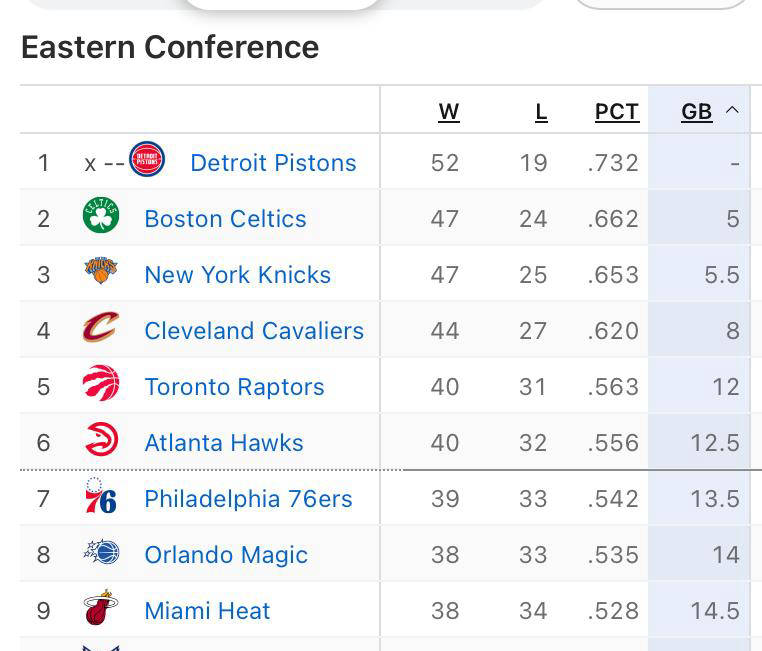Open the Boston Celtics team page
Image resolution: width=762 pixels, height=651 pixels.
[x=225, y=219]
